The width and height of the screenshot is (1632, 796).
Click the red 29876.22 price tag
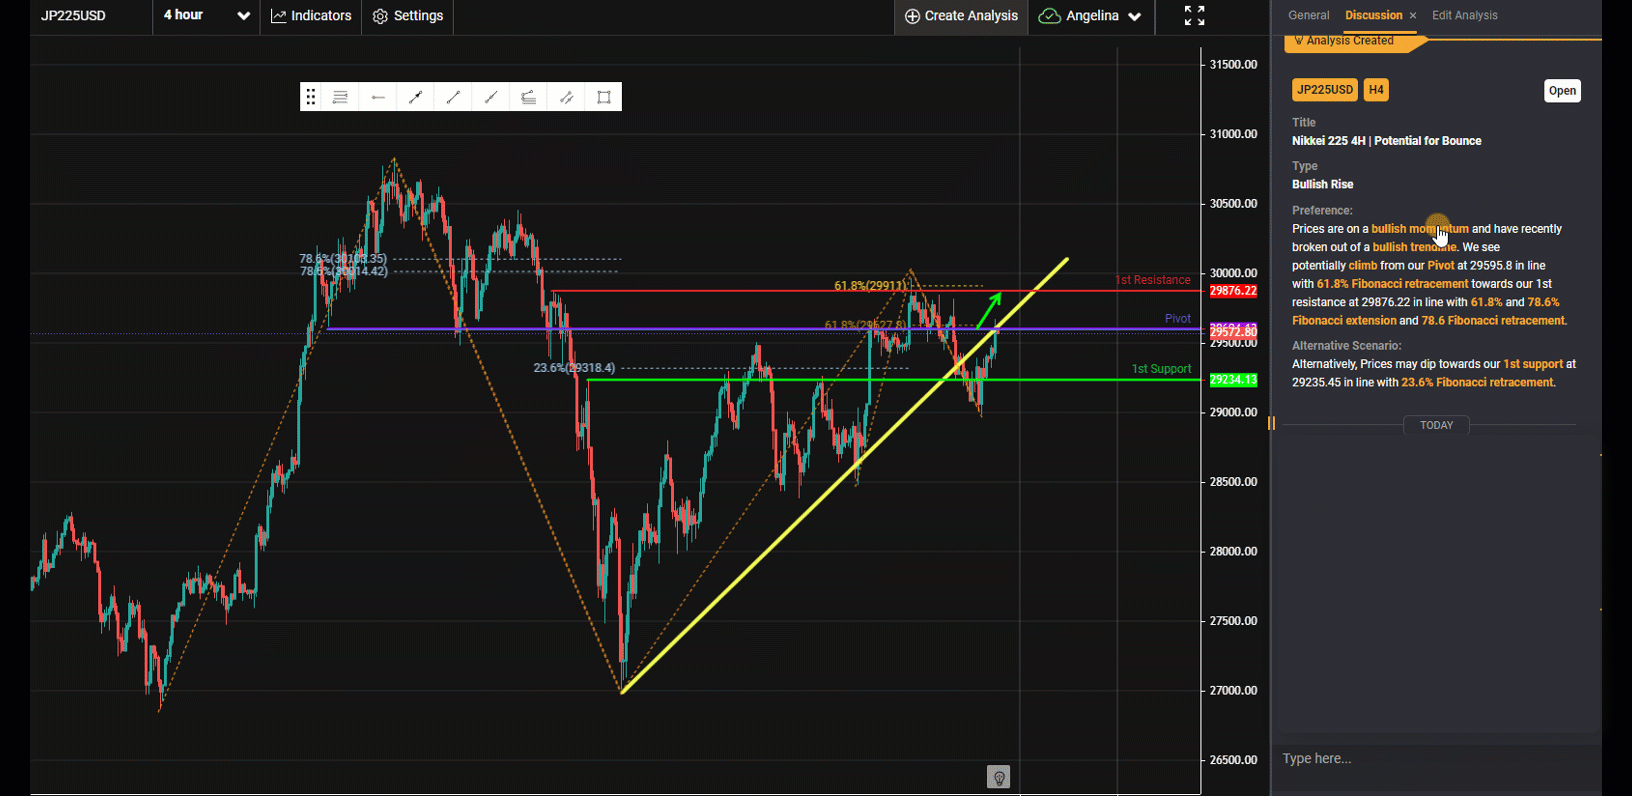(x=1233, y=291)
